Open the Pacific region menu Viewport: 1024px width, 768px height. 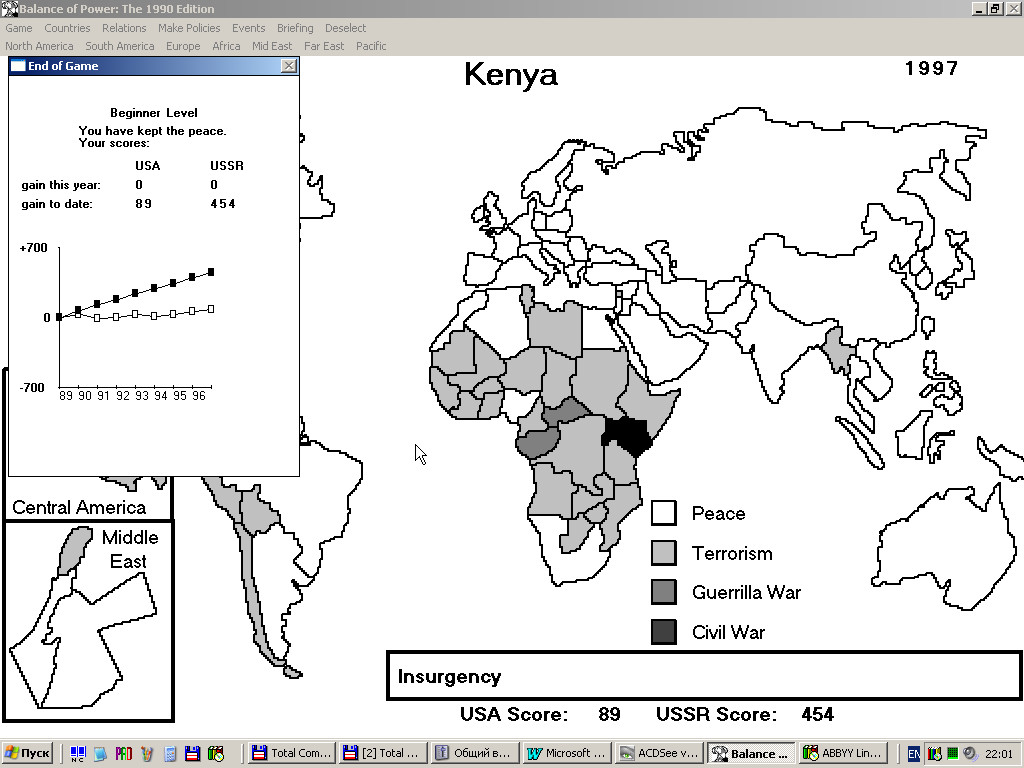coord(371,46)
